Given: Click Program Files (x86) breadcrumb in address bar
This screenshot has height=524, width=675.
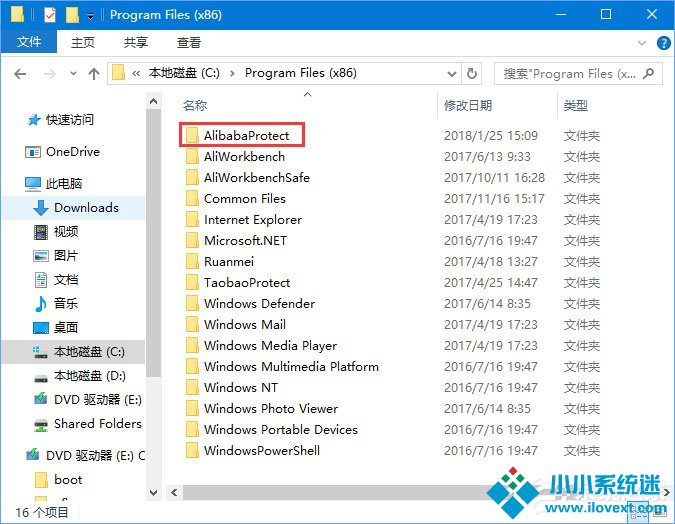Looking at the screenshot, I should point(300,73).
